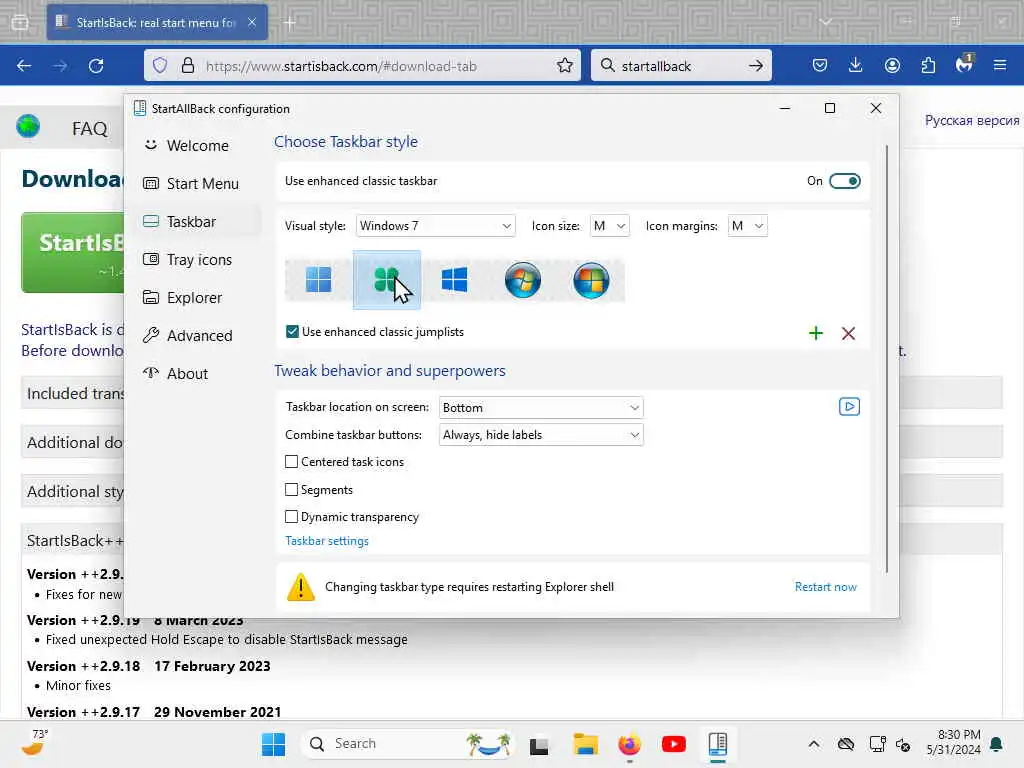Enable Centered task icons checkbox
1024x768 pixels.
[291, 462]
